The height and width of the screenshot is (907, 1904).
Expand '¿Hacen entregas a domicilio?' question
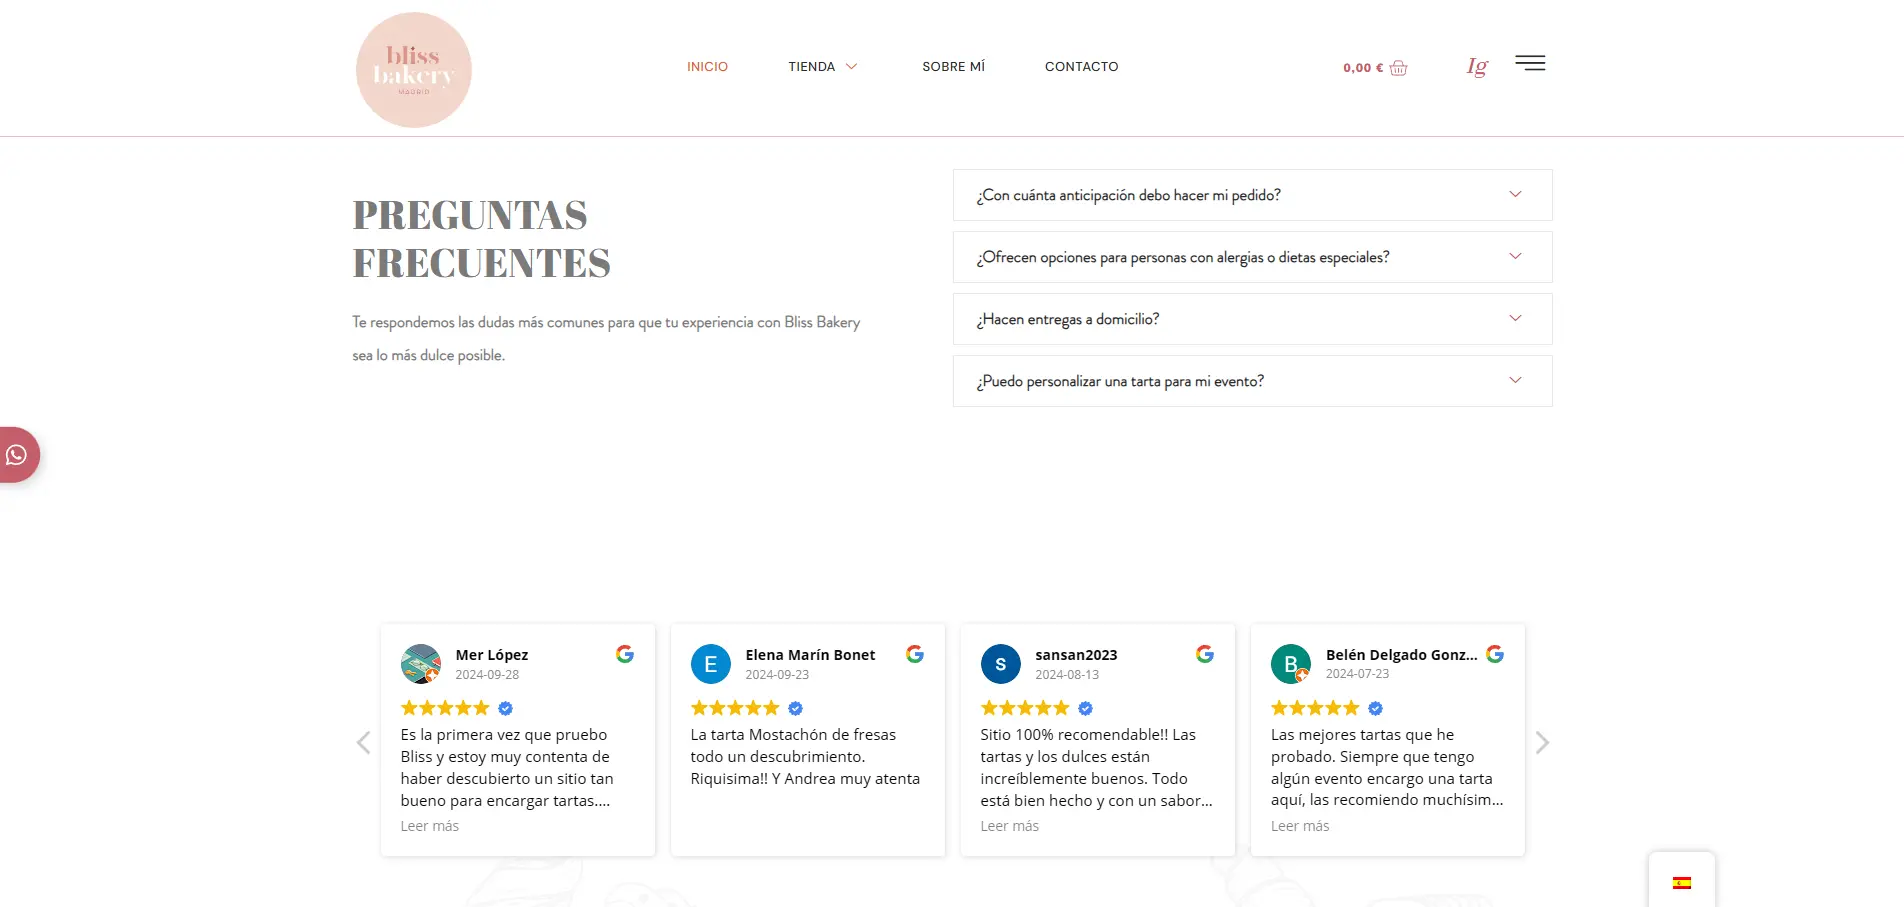point(1252,319)
